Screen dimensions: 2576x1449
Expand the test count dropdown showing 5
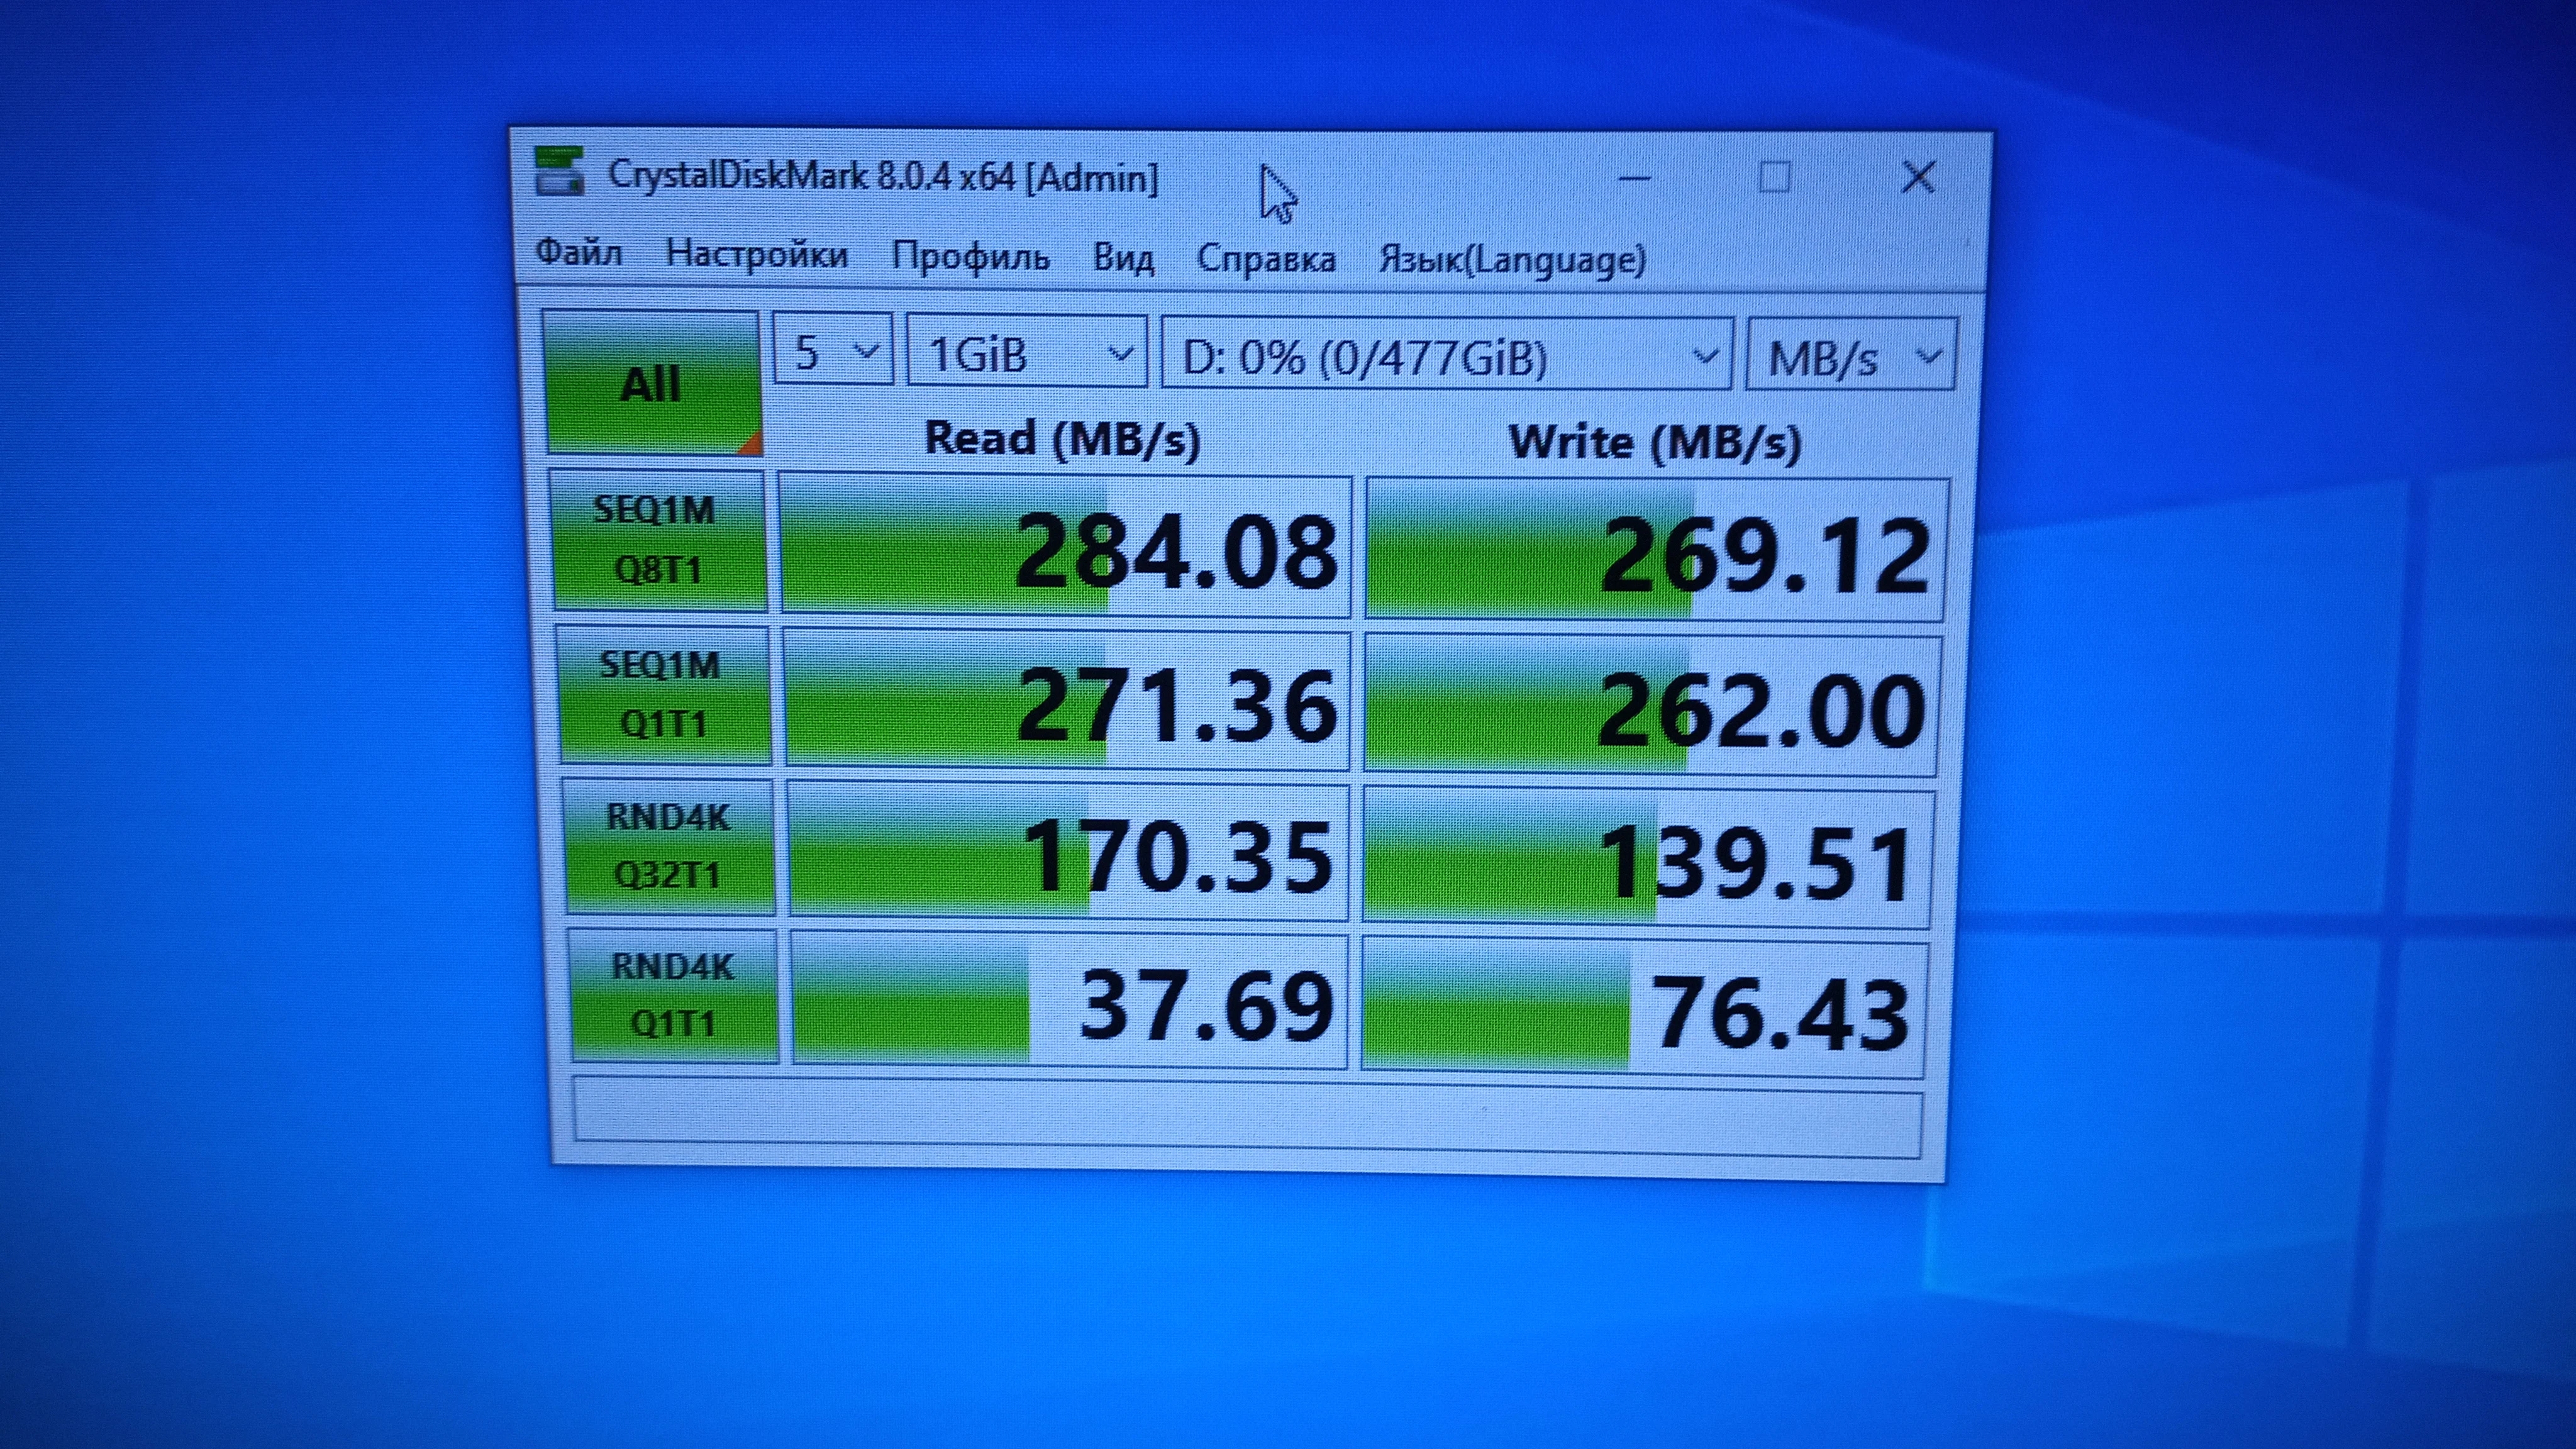click(x=833, y=351)
